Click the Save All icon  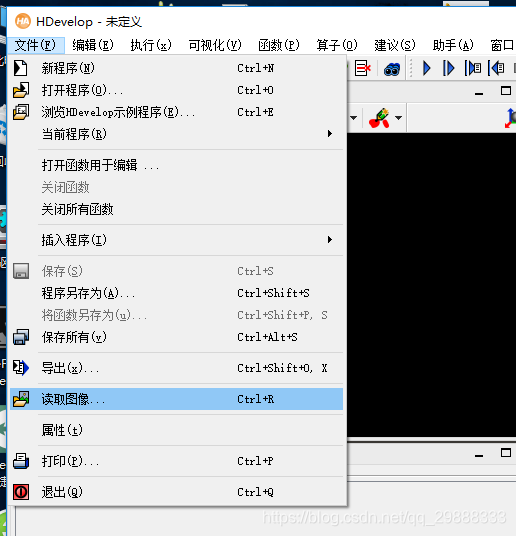click(21, 337)
